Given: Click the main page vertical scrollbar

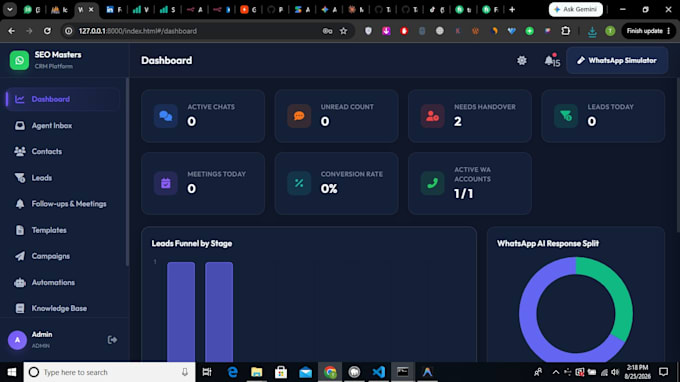Looking at the screenshot, I should pos(677,156).
